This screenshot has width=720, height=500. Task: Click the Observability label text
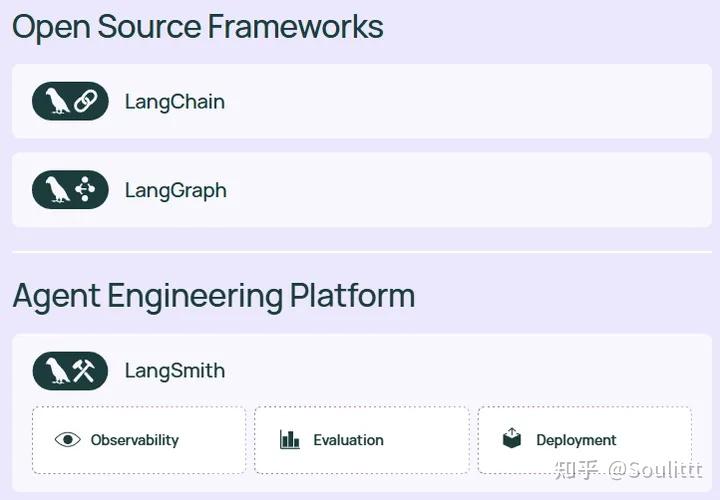(x=134, y=440)
